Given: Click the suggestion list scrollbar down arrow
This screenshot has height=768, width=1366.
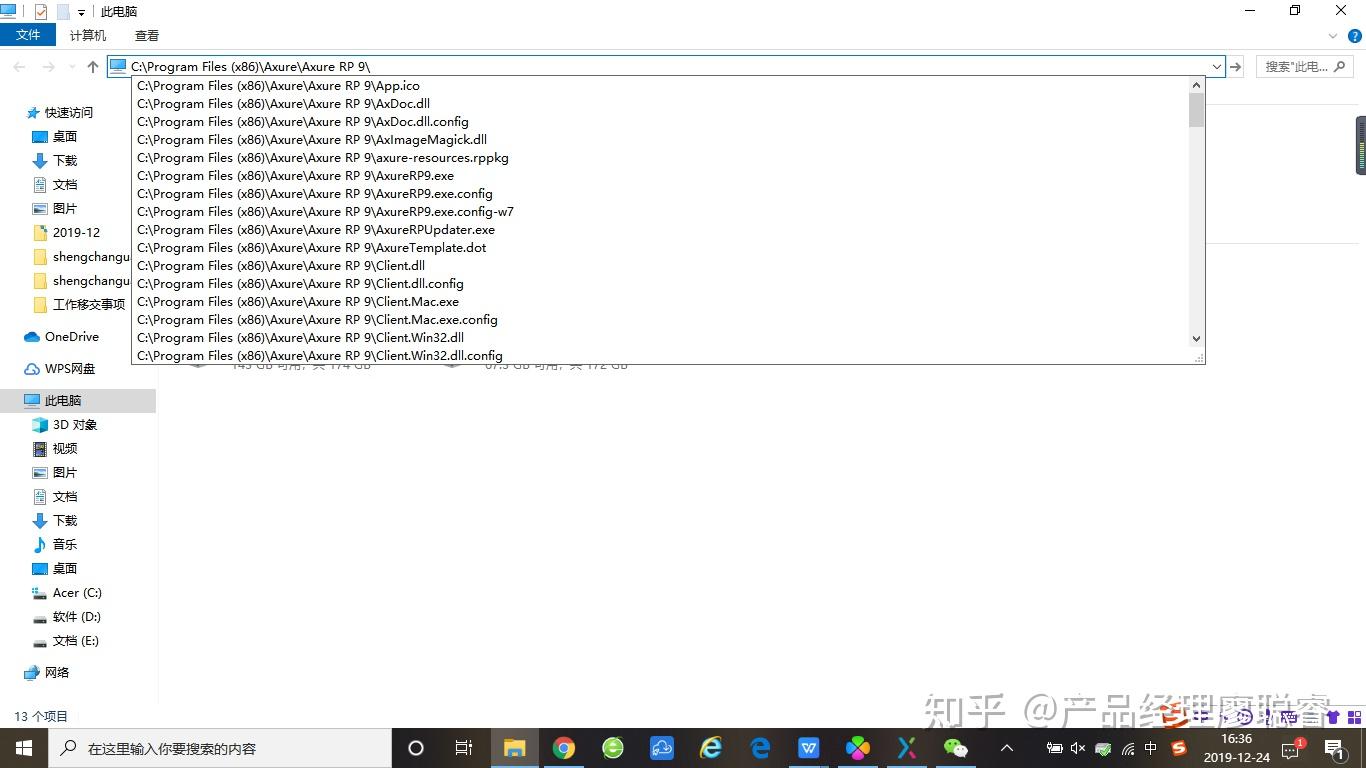Looking at the screenshot, I should click(x=1196, y=339).
